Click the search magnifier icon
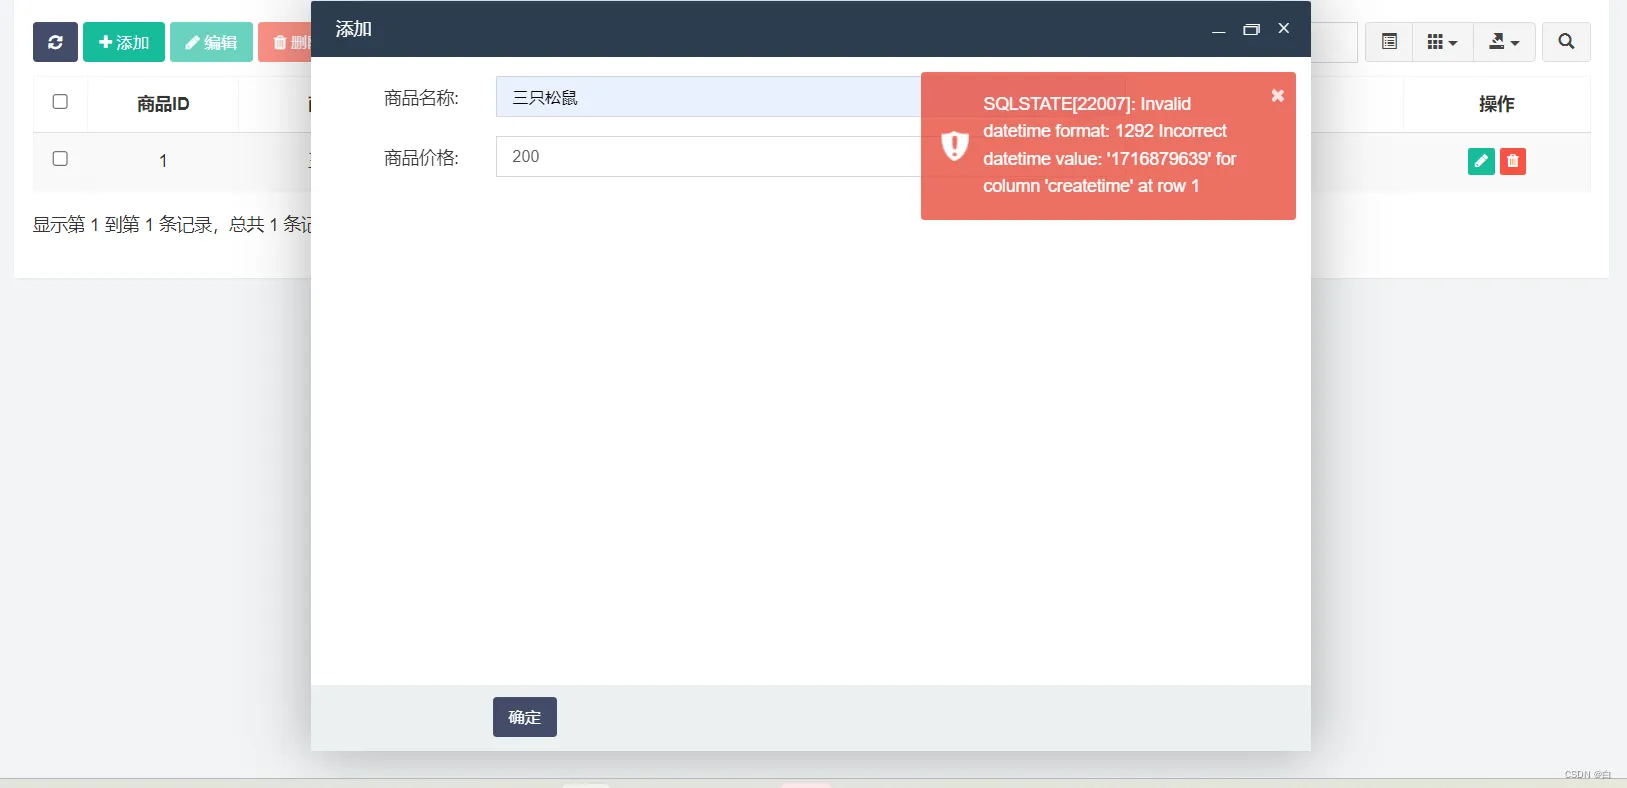The image size is (1627, 788). pyautogui.click(x=1566, y=42)
